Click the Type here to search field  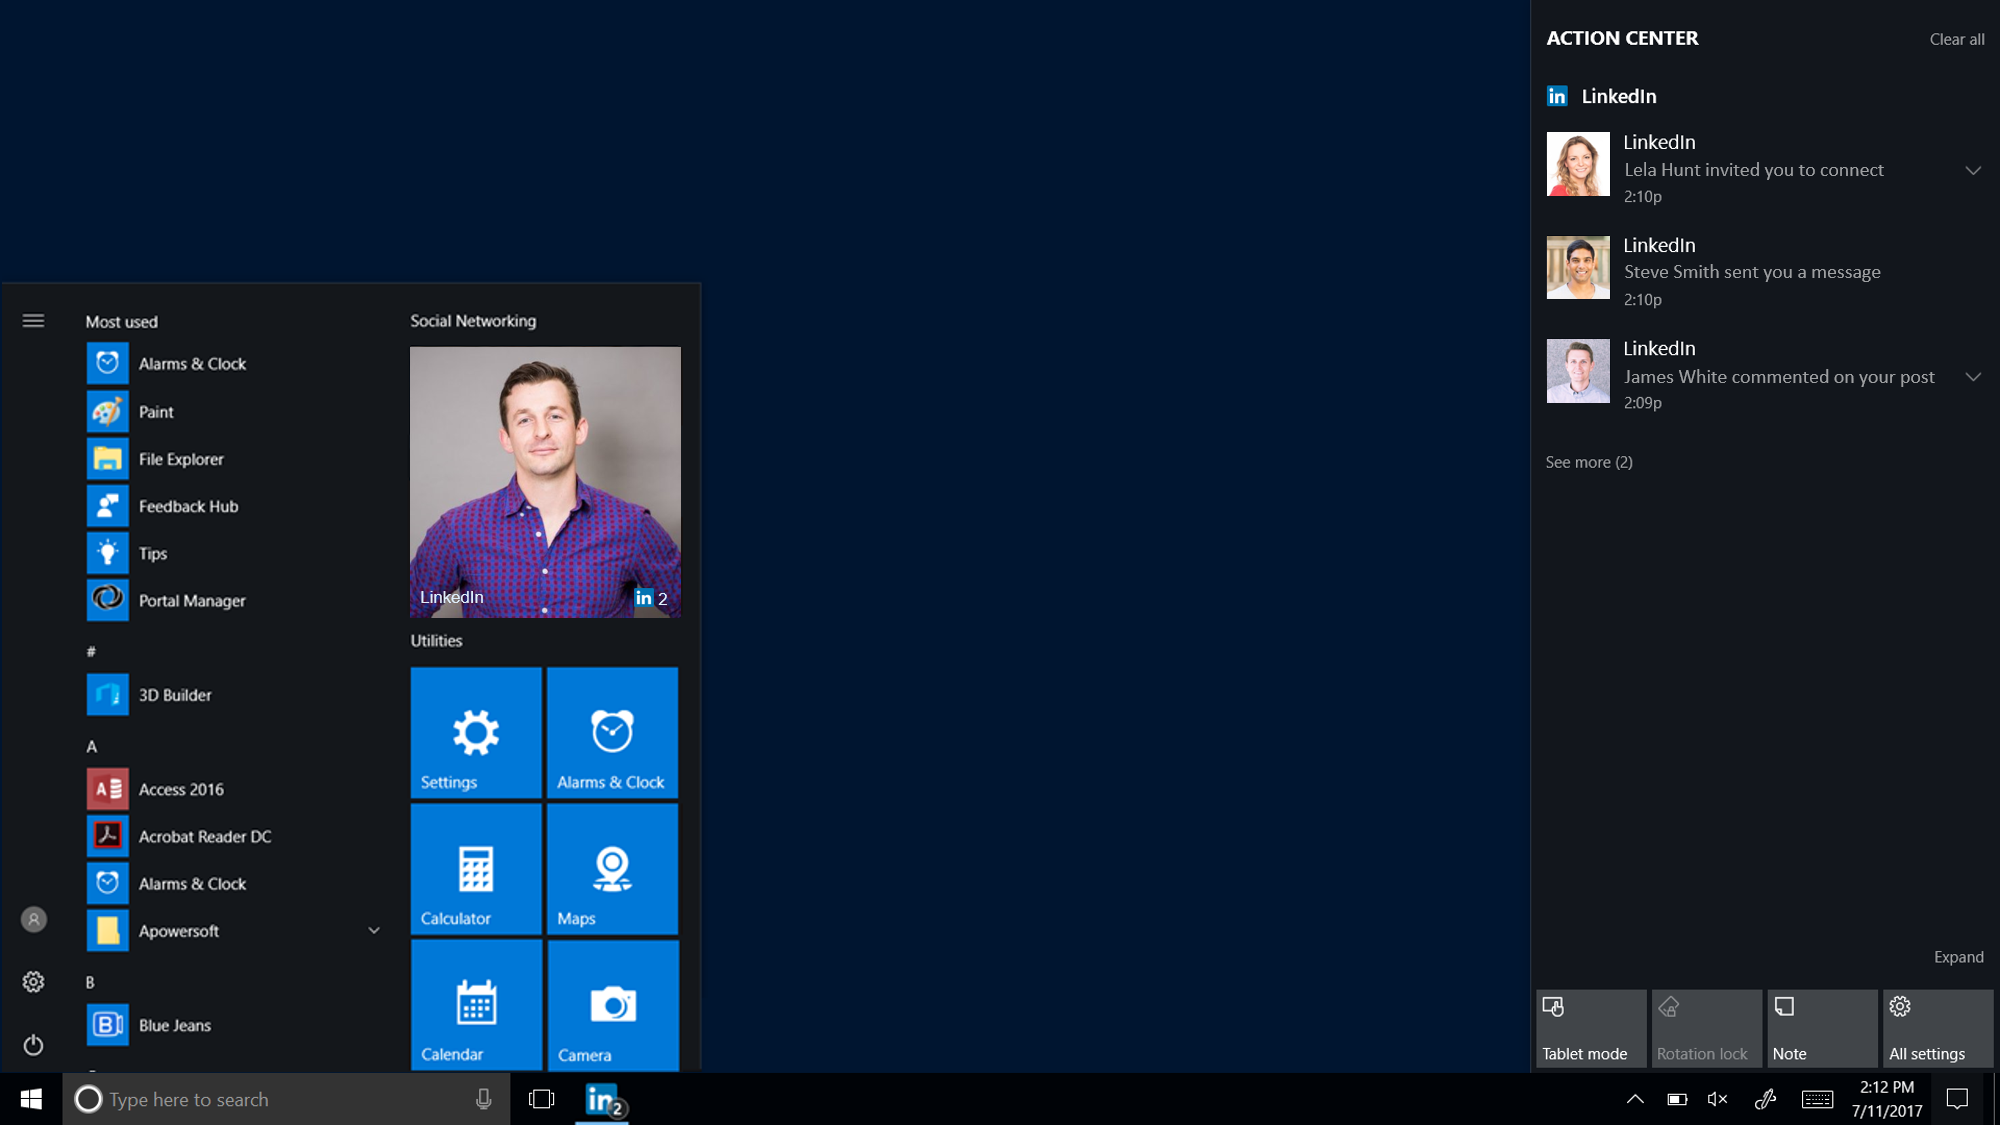(250, 1098)
